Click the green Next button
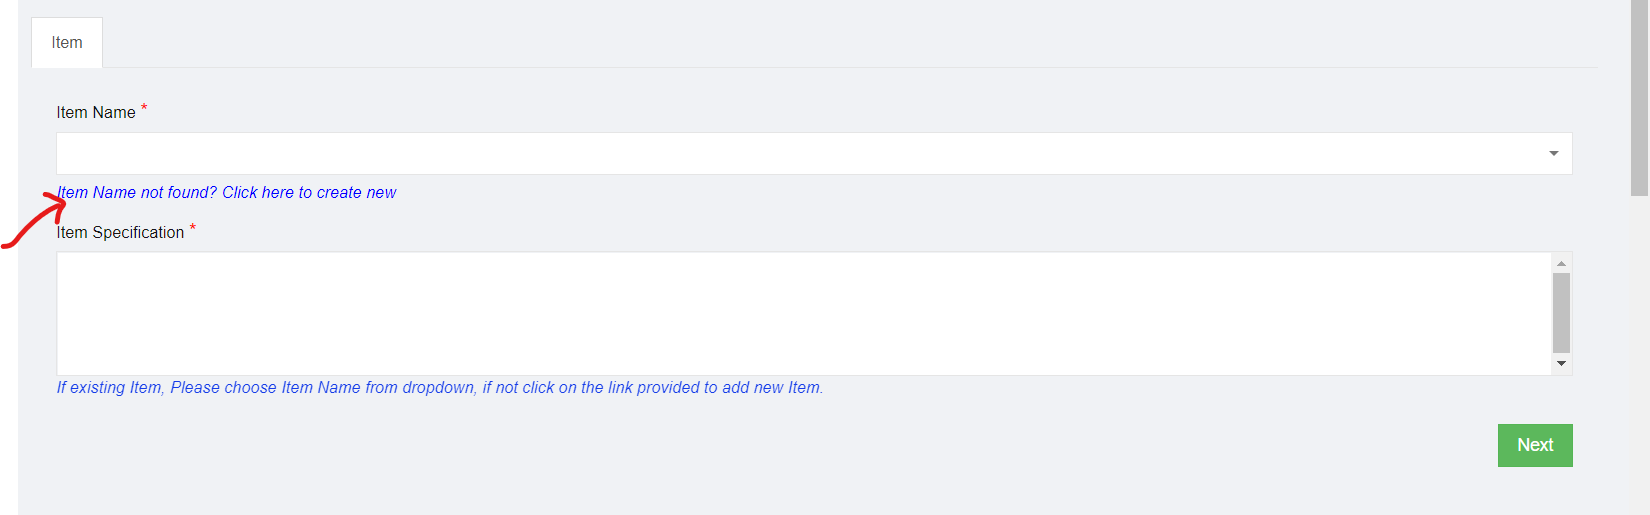Image resolution: width=1650 pixels, height=515 pixels. 1534,445
